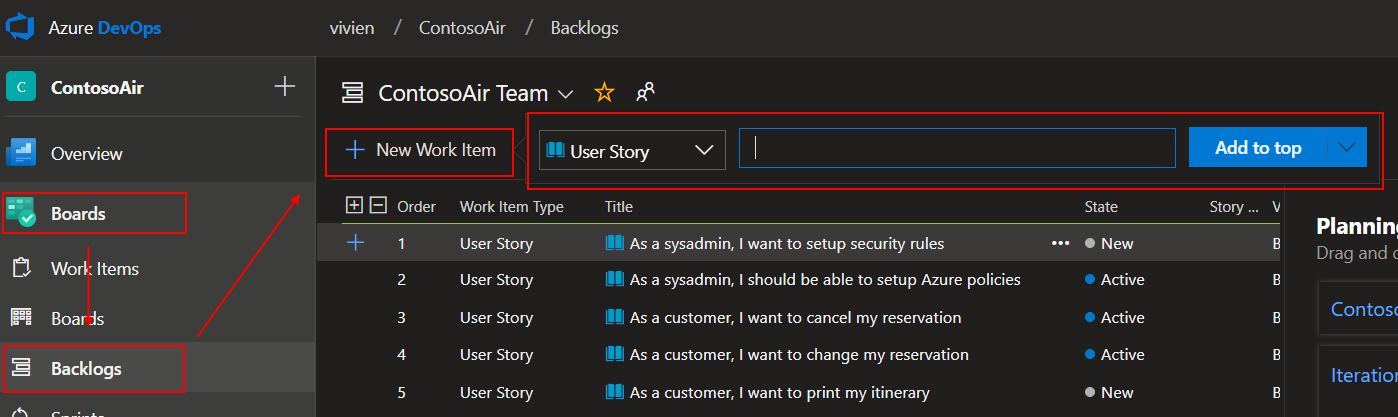
Task: Open Work Items in the sidebar
Action: [x=95, y=269]
